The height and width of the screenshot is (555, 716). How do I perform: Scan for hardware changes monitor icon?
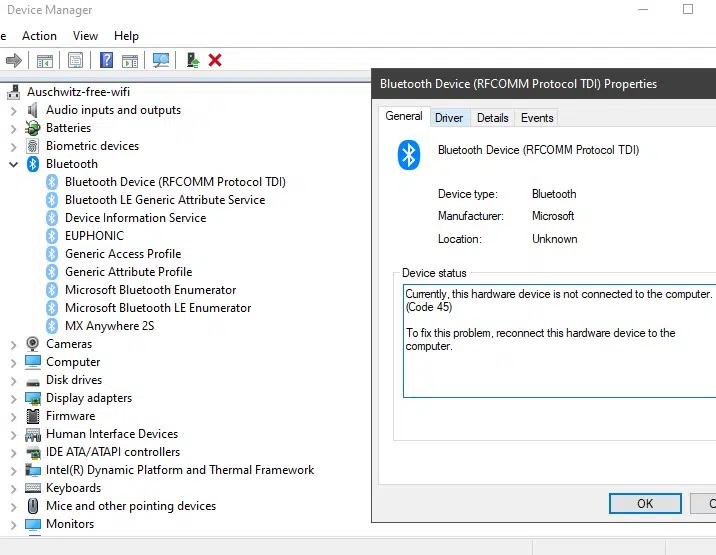pos(161,60)
